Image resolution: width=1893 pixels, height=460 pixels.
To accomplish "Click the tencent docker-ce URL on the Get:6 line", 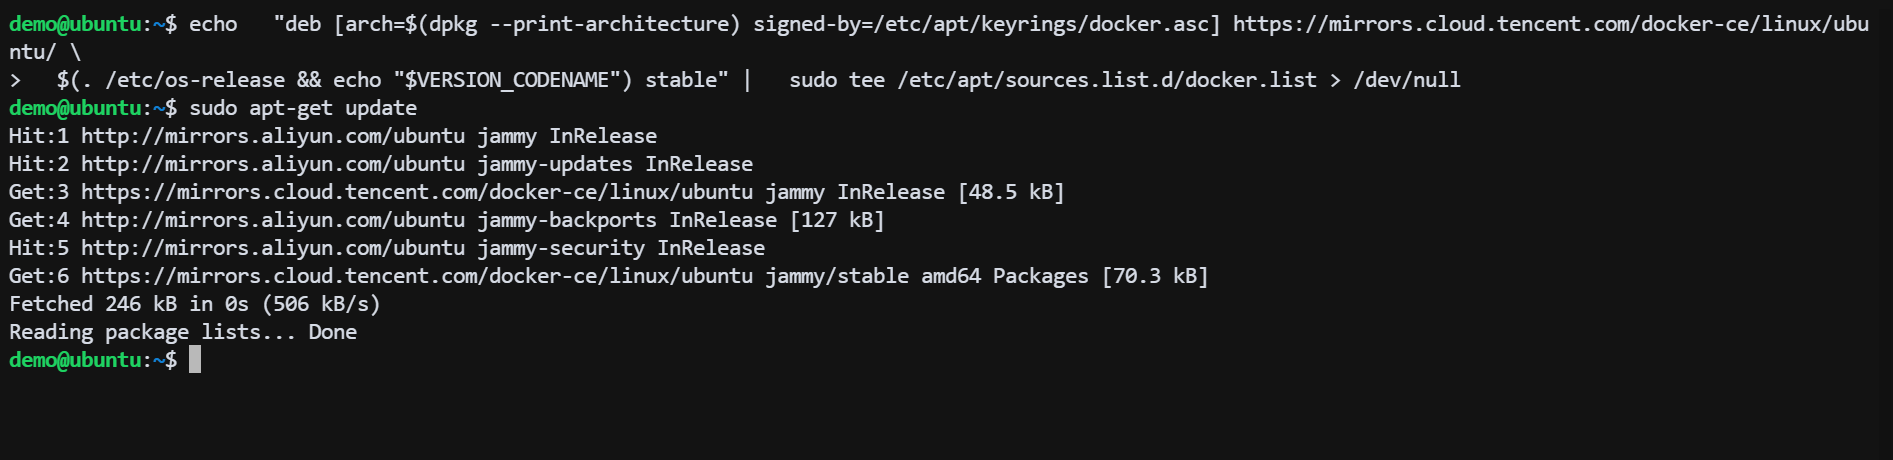I will tap(416, 276).
